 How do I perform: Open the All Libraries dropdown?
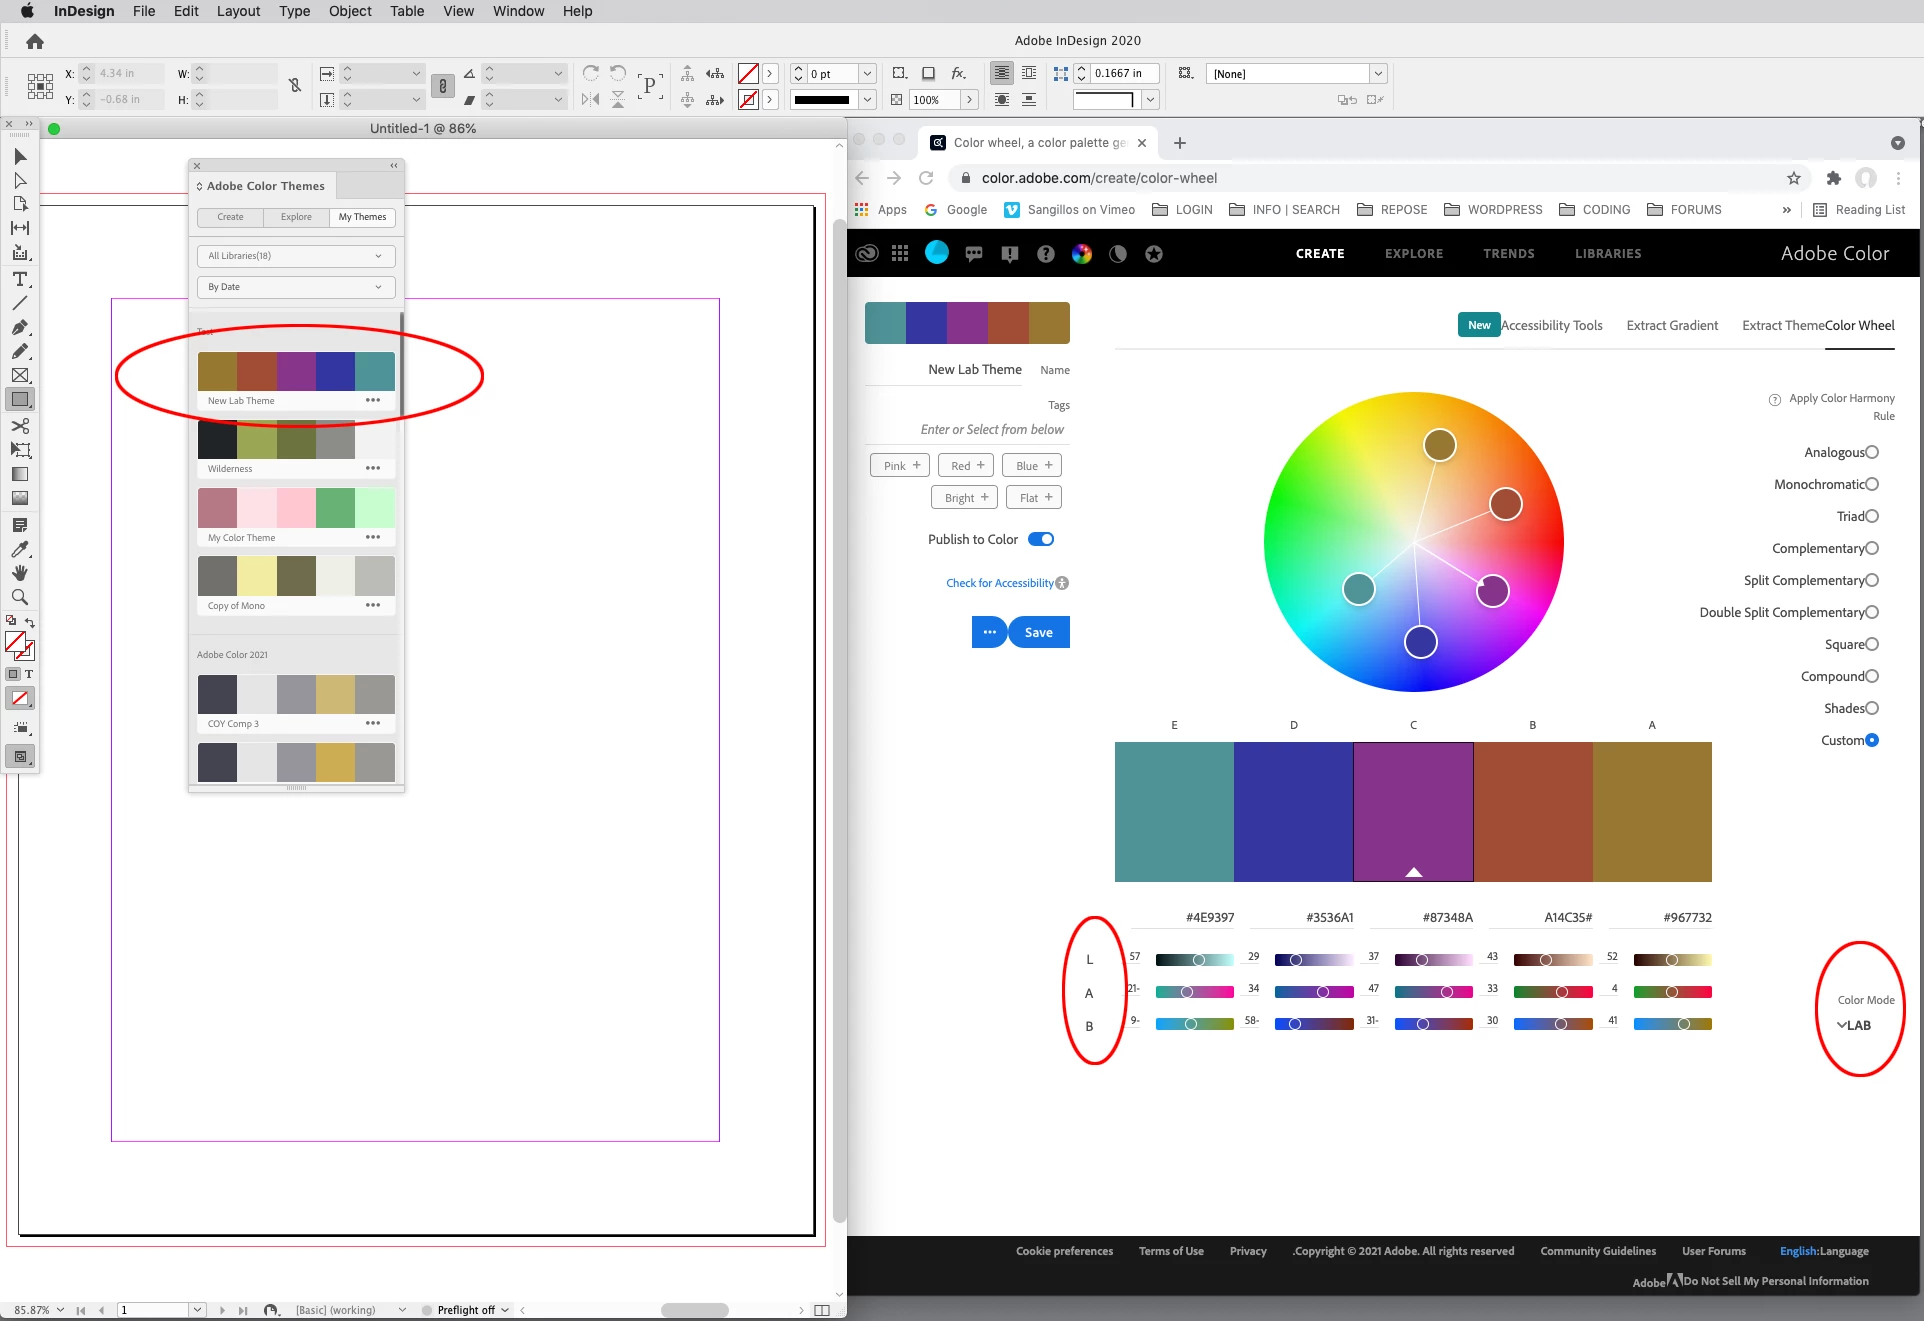(296, 256)
